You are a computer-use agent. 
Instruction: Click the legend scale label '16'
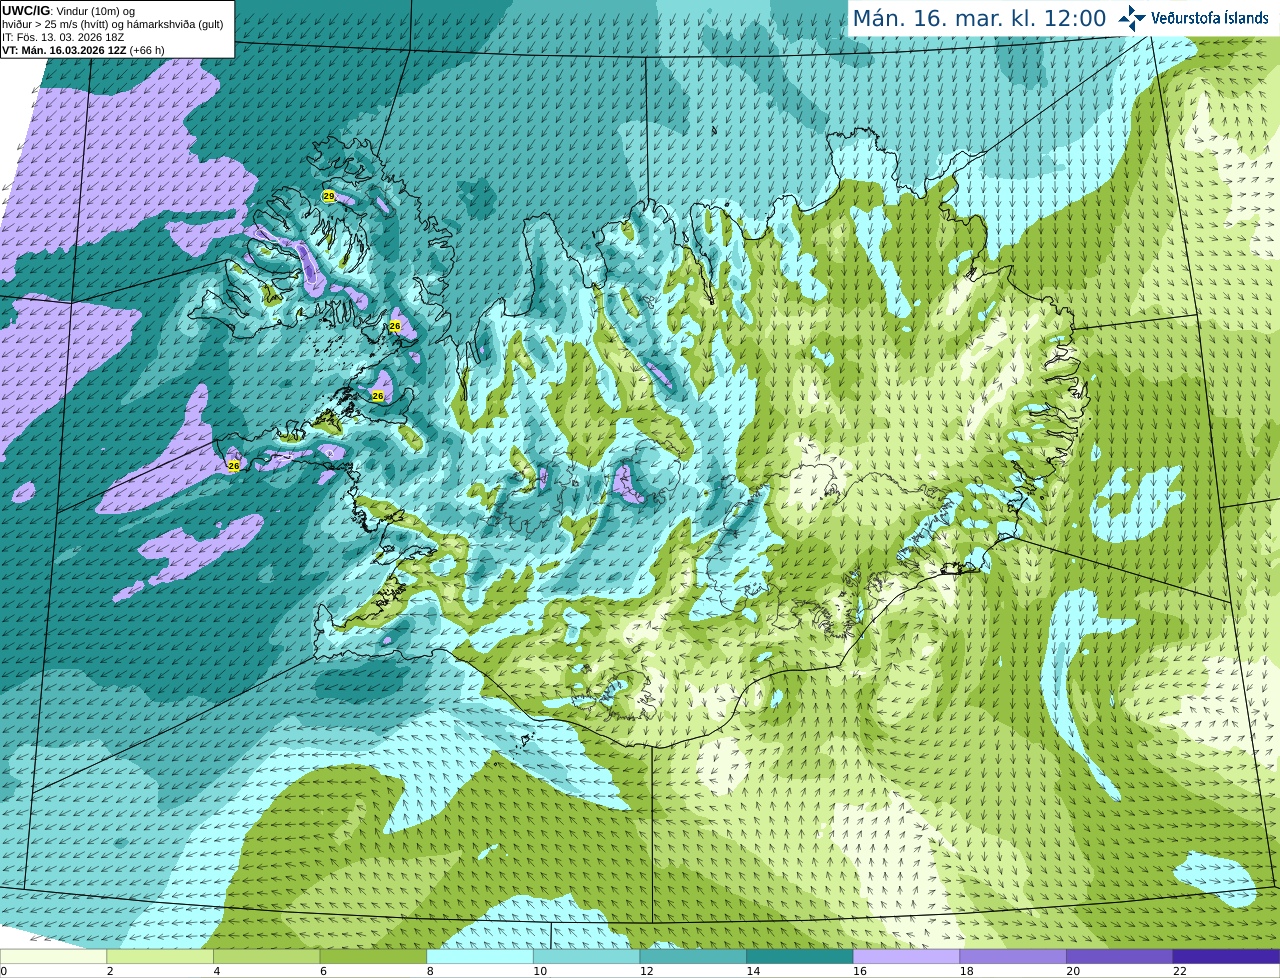[x=860, y=971]
